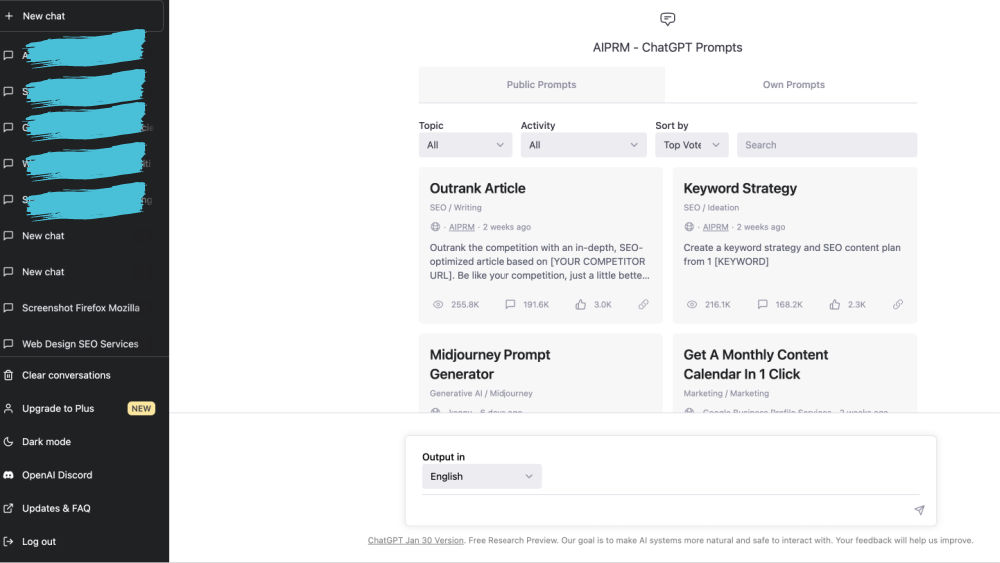1000x563 pixels.
Task: Click views eye icon on Keyword Strategy card
Action: coord(692,304)
